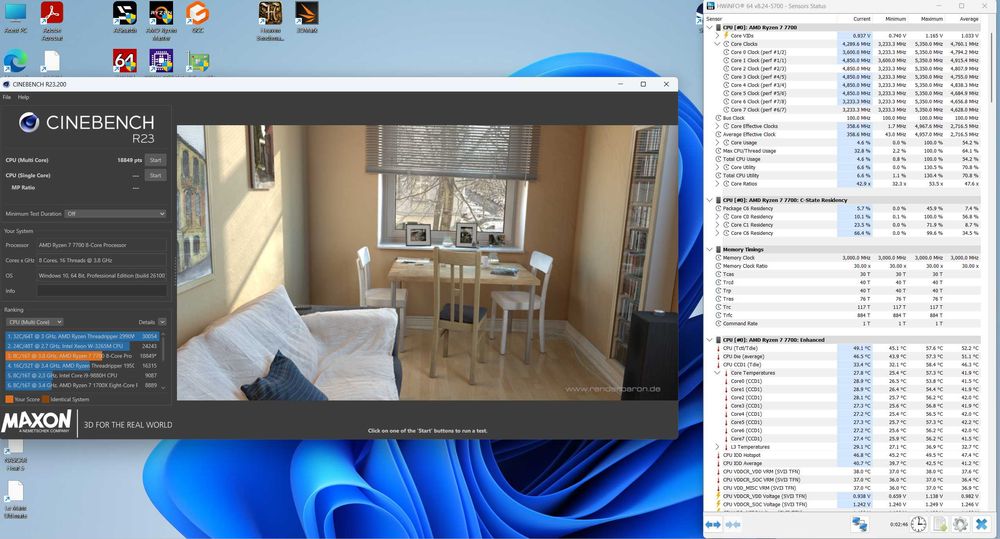Viewport: 1000px width, 539px height.
Task: Select the Ryzen 7 1700X ranking entry
Action: click(x=82, y=386)
